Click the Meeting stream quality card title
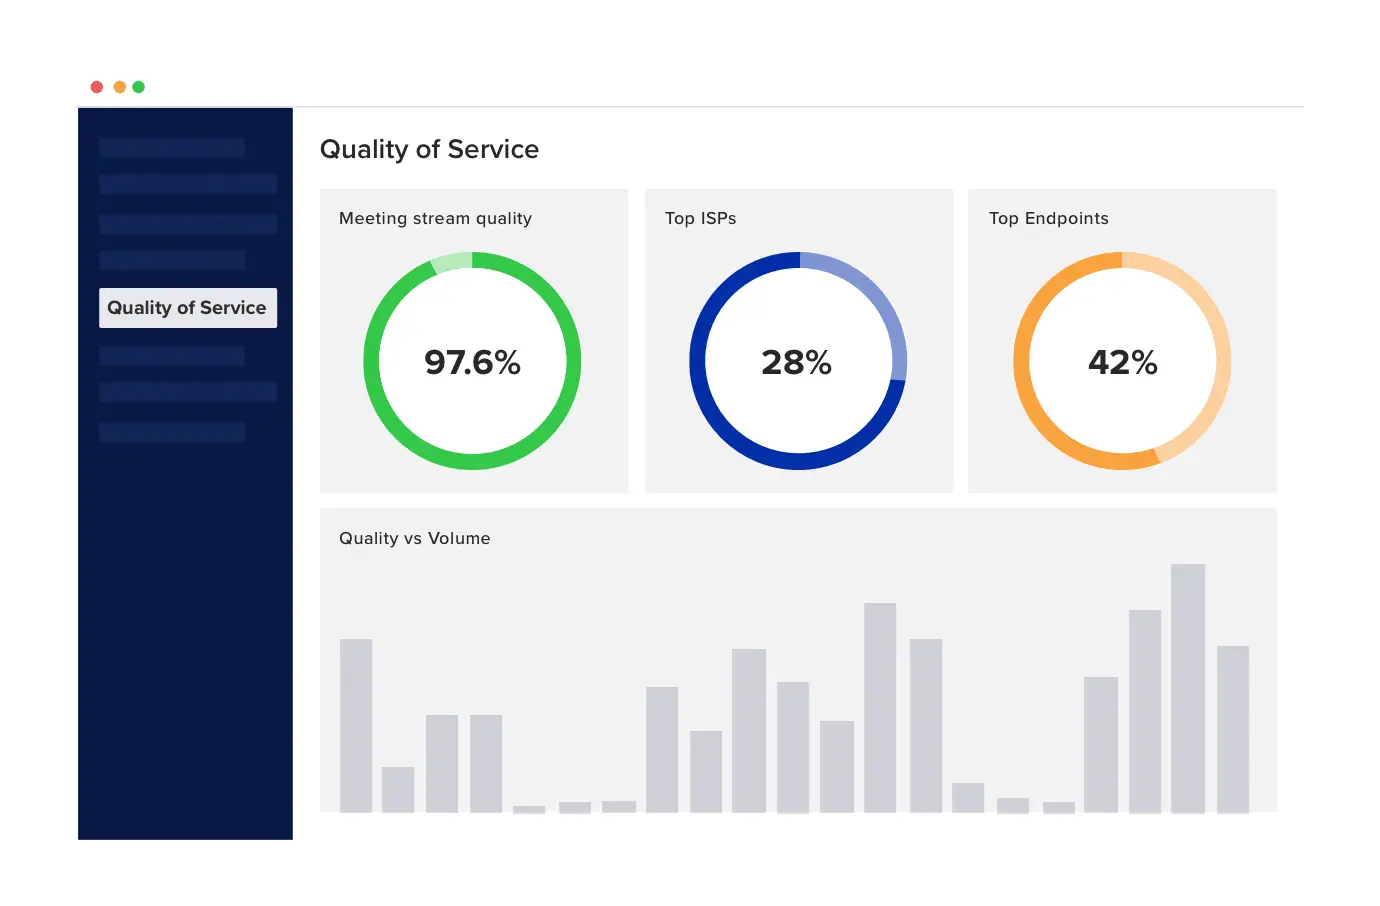The height and width of the screenshot is (906, 1380). coord(435,218)
